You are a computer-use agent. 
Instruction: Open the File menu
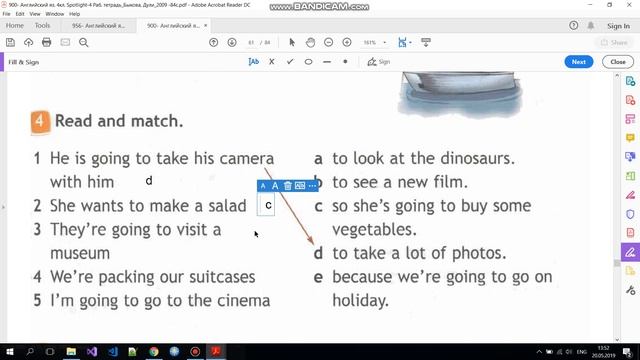click(x=7, y=14)
